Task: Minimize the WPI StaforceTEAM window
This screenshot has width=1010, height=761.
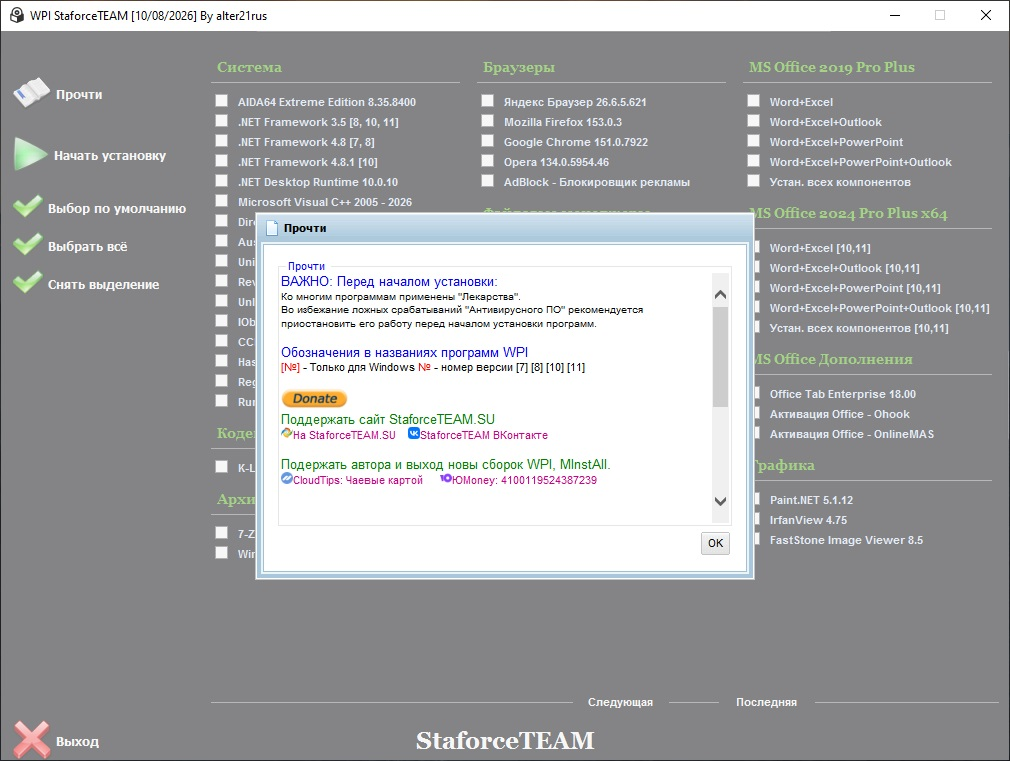Action: pos(895,15)
